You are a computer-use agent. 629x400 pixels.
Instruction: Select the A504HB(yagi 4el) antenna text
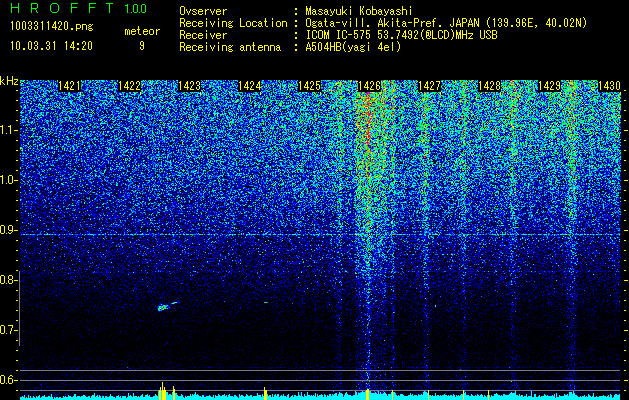coord(353,47)
